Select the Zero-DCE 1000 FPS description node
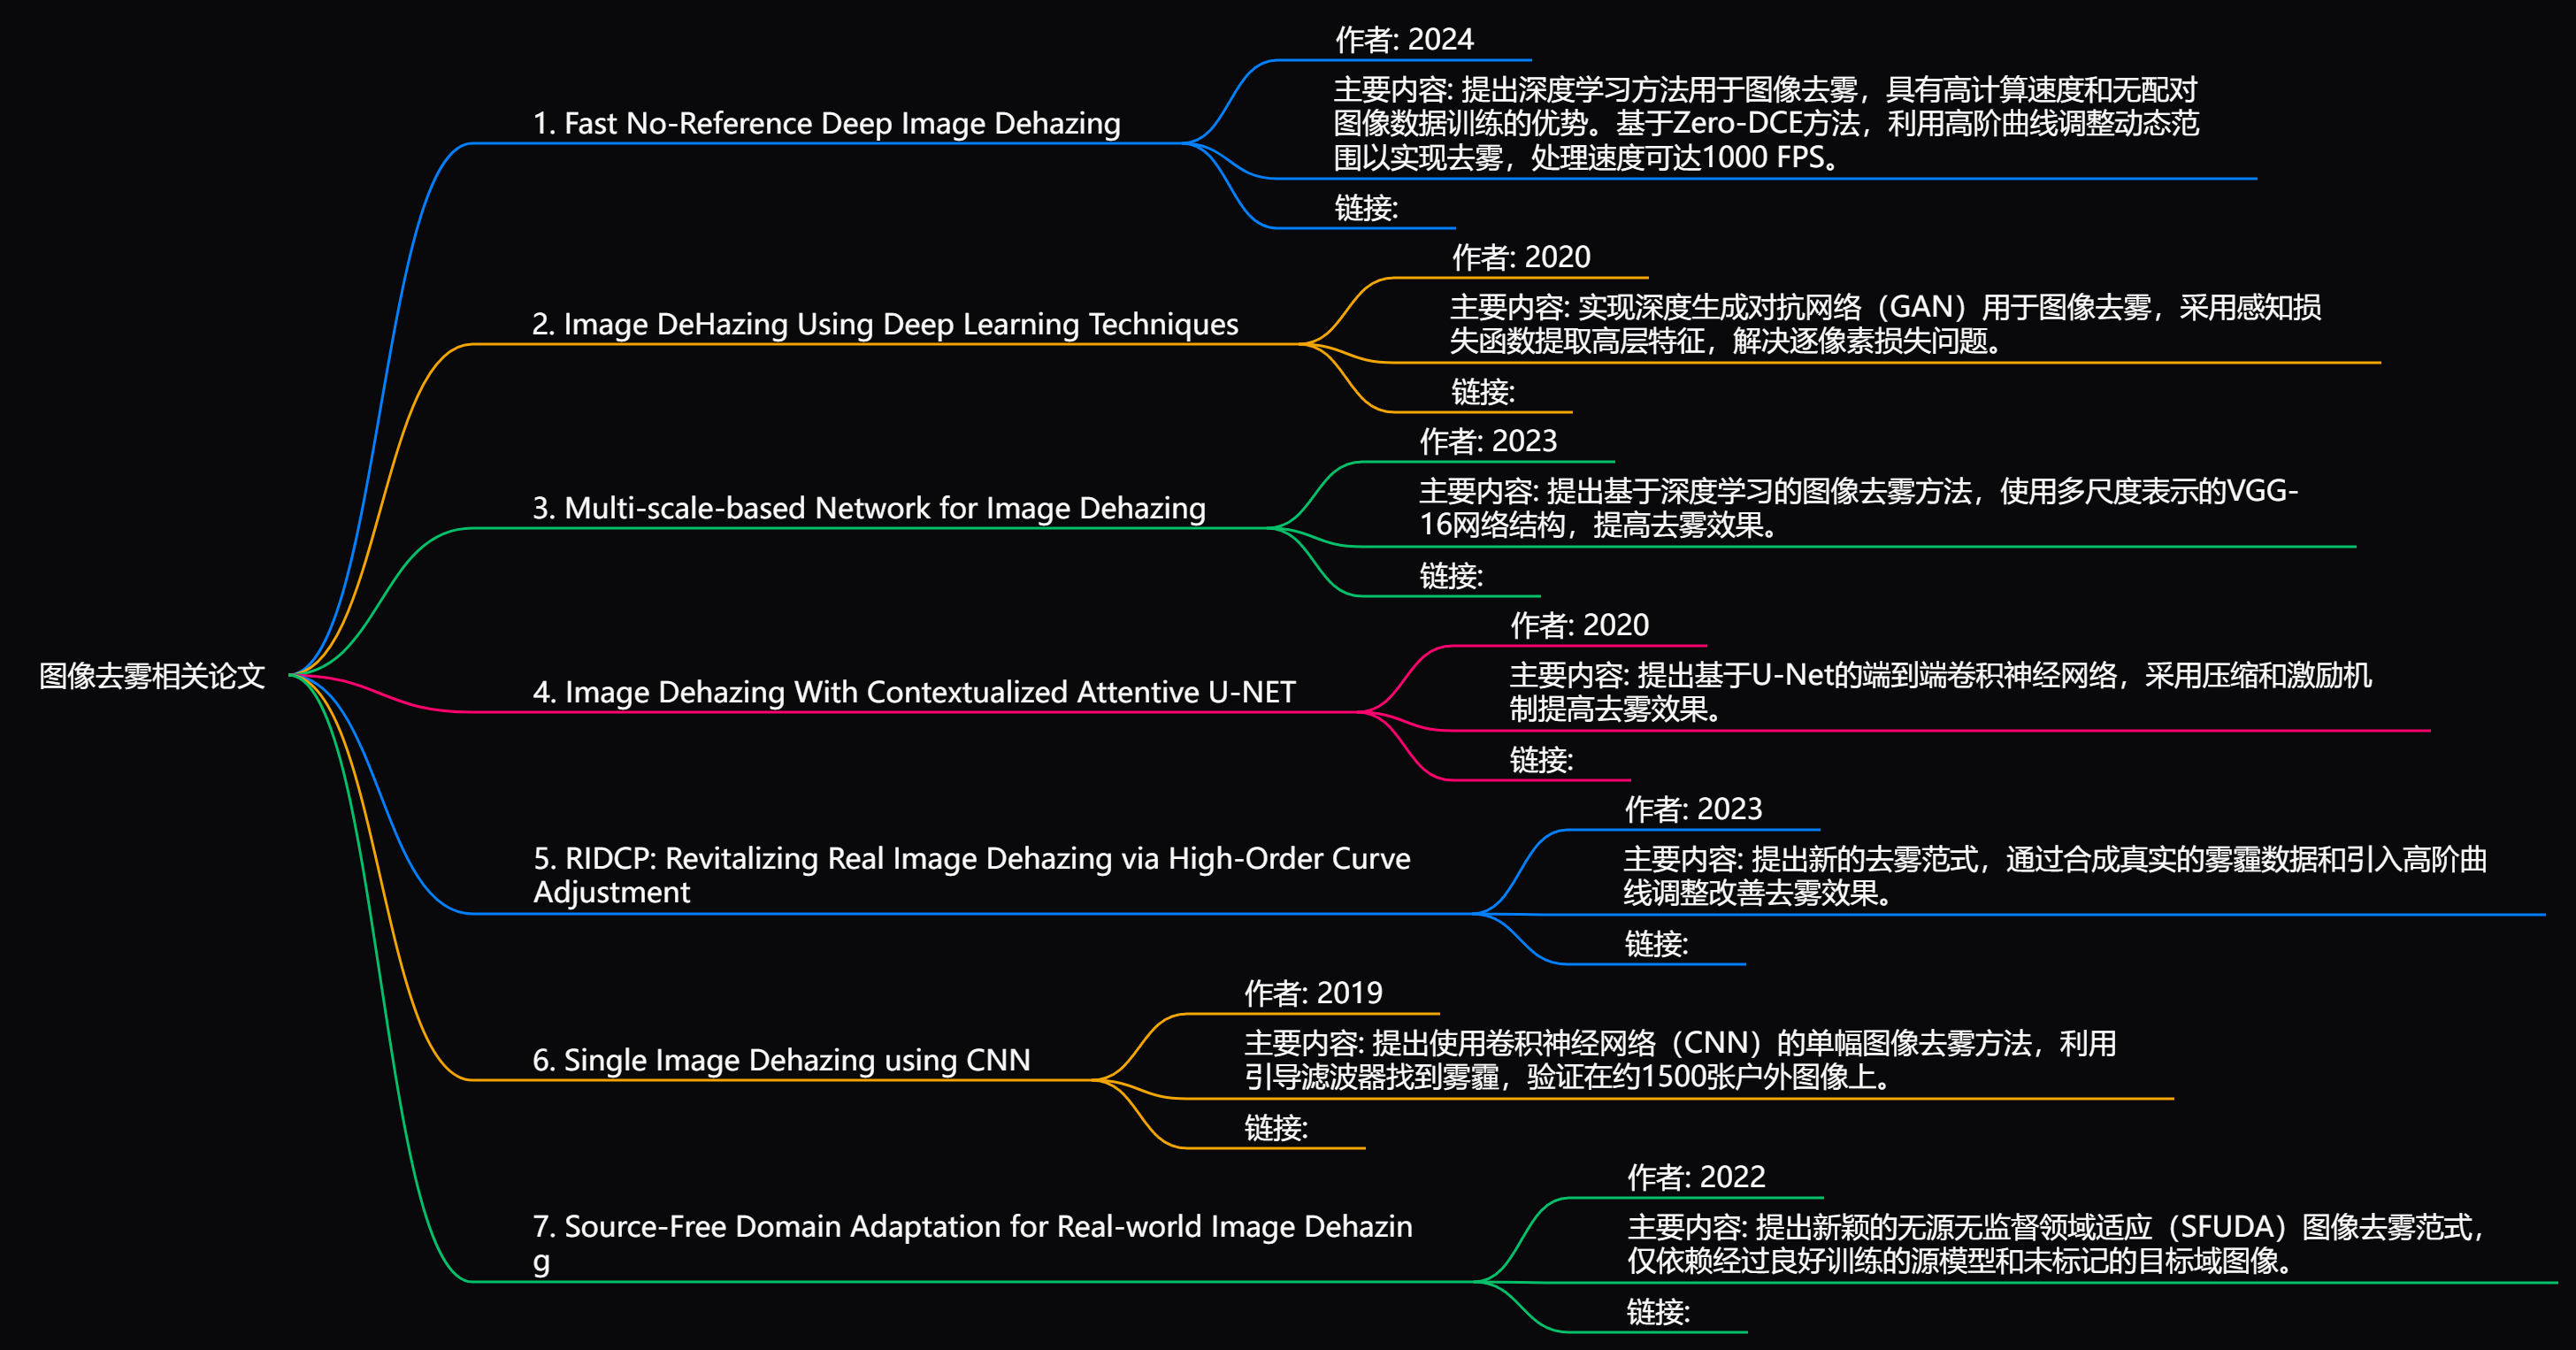The image size is (2576, 1350). [1765, 124]
